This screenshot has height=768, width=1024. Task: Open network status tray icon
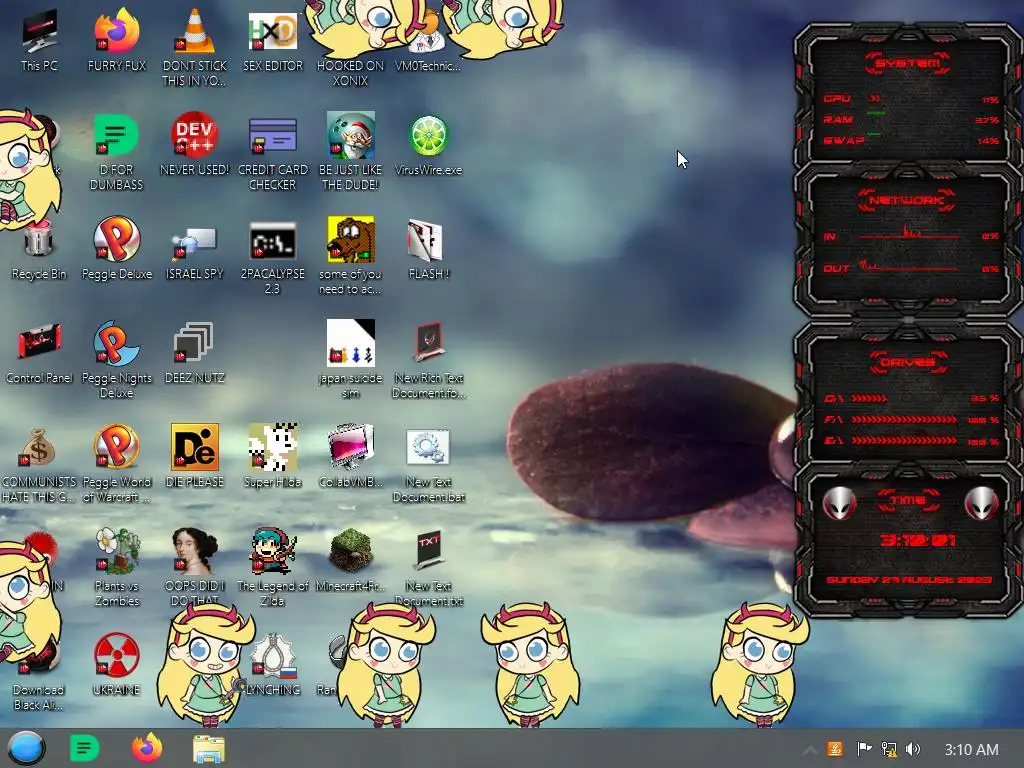(x=889, y=749)
